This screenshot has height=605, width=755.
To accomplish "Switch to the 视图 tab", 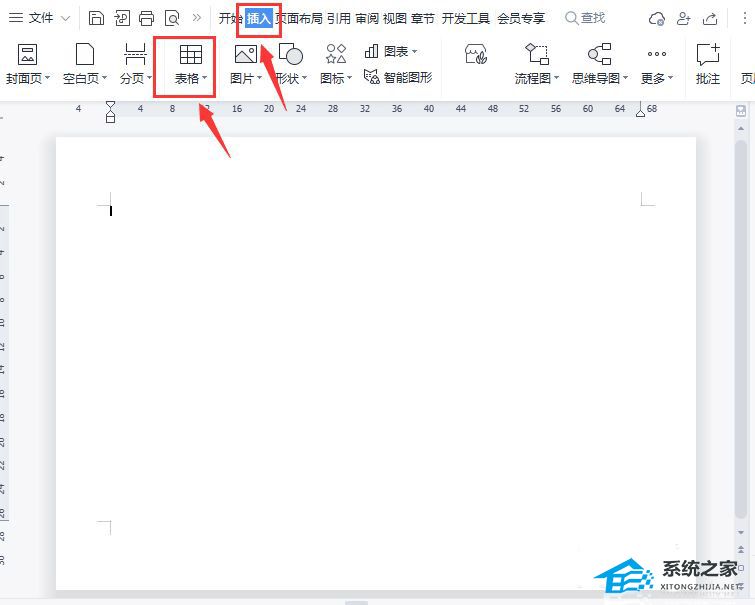I will pos(395,18).
